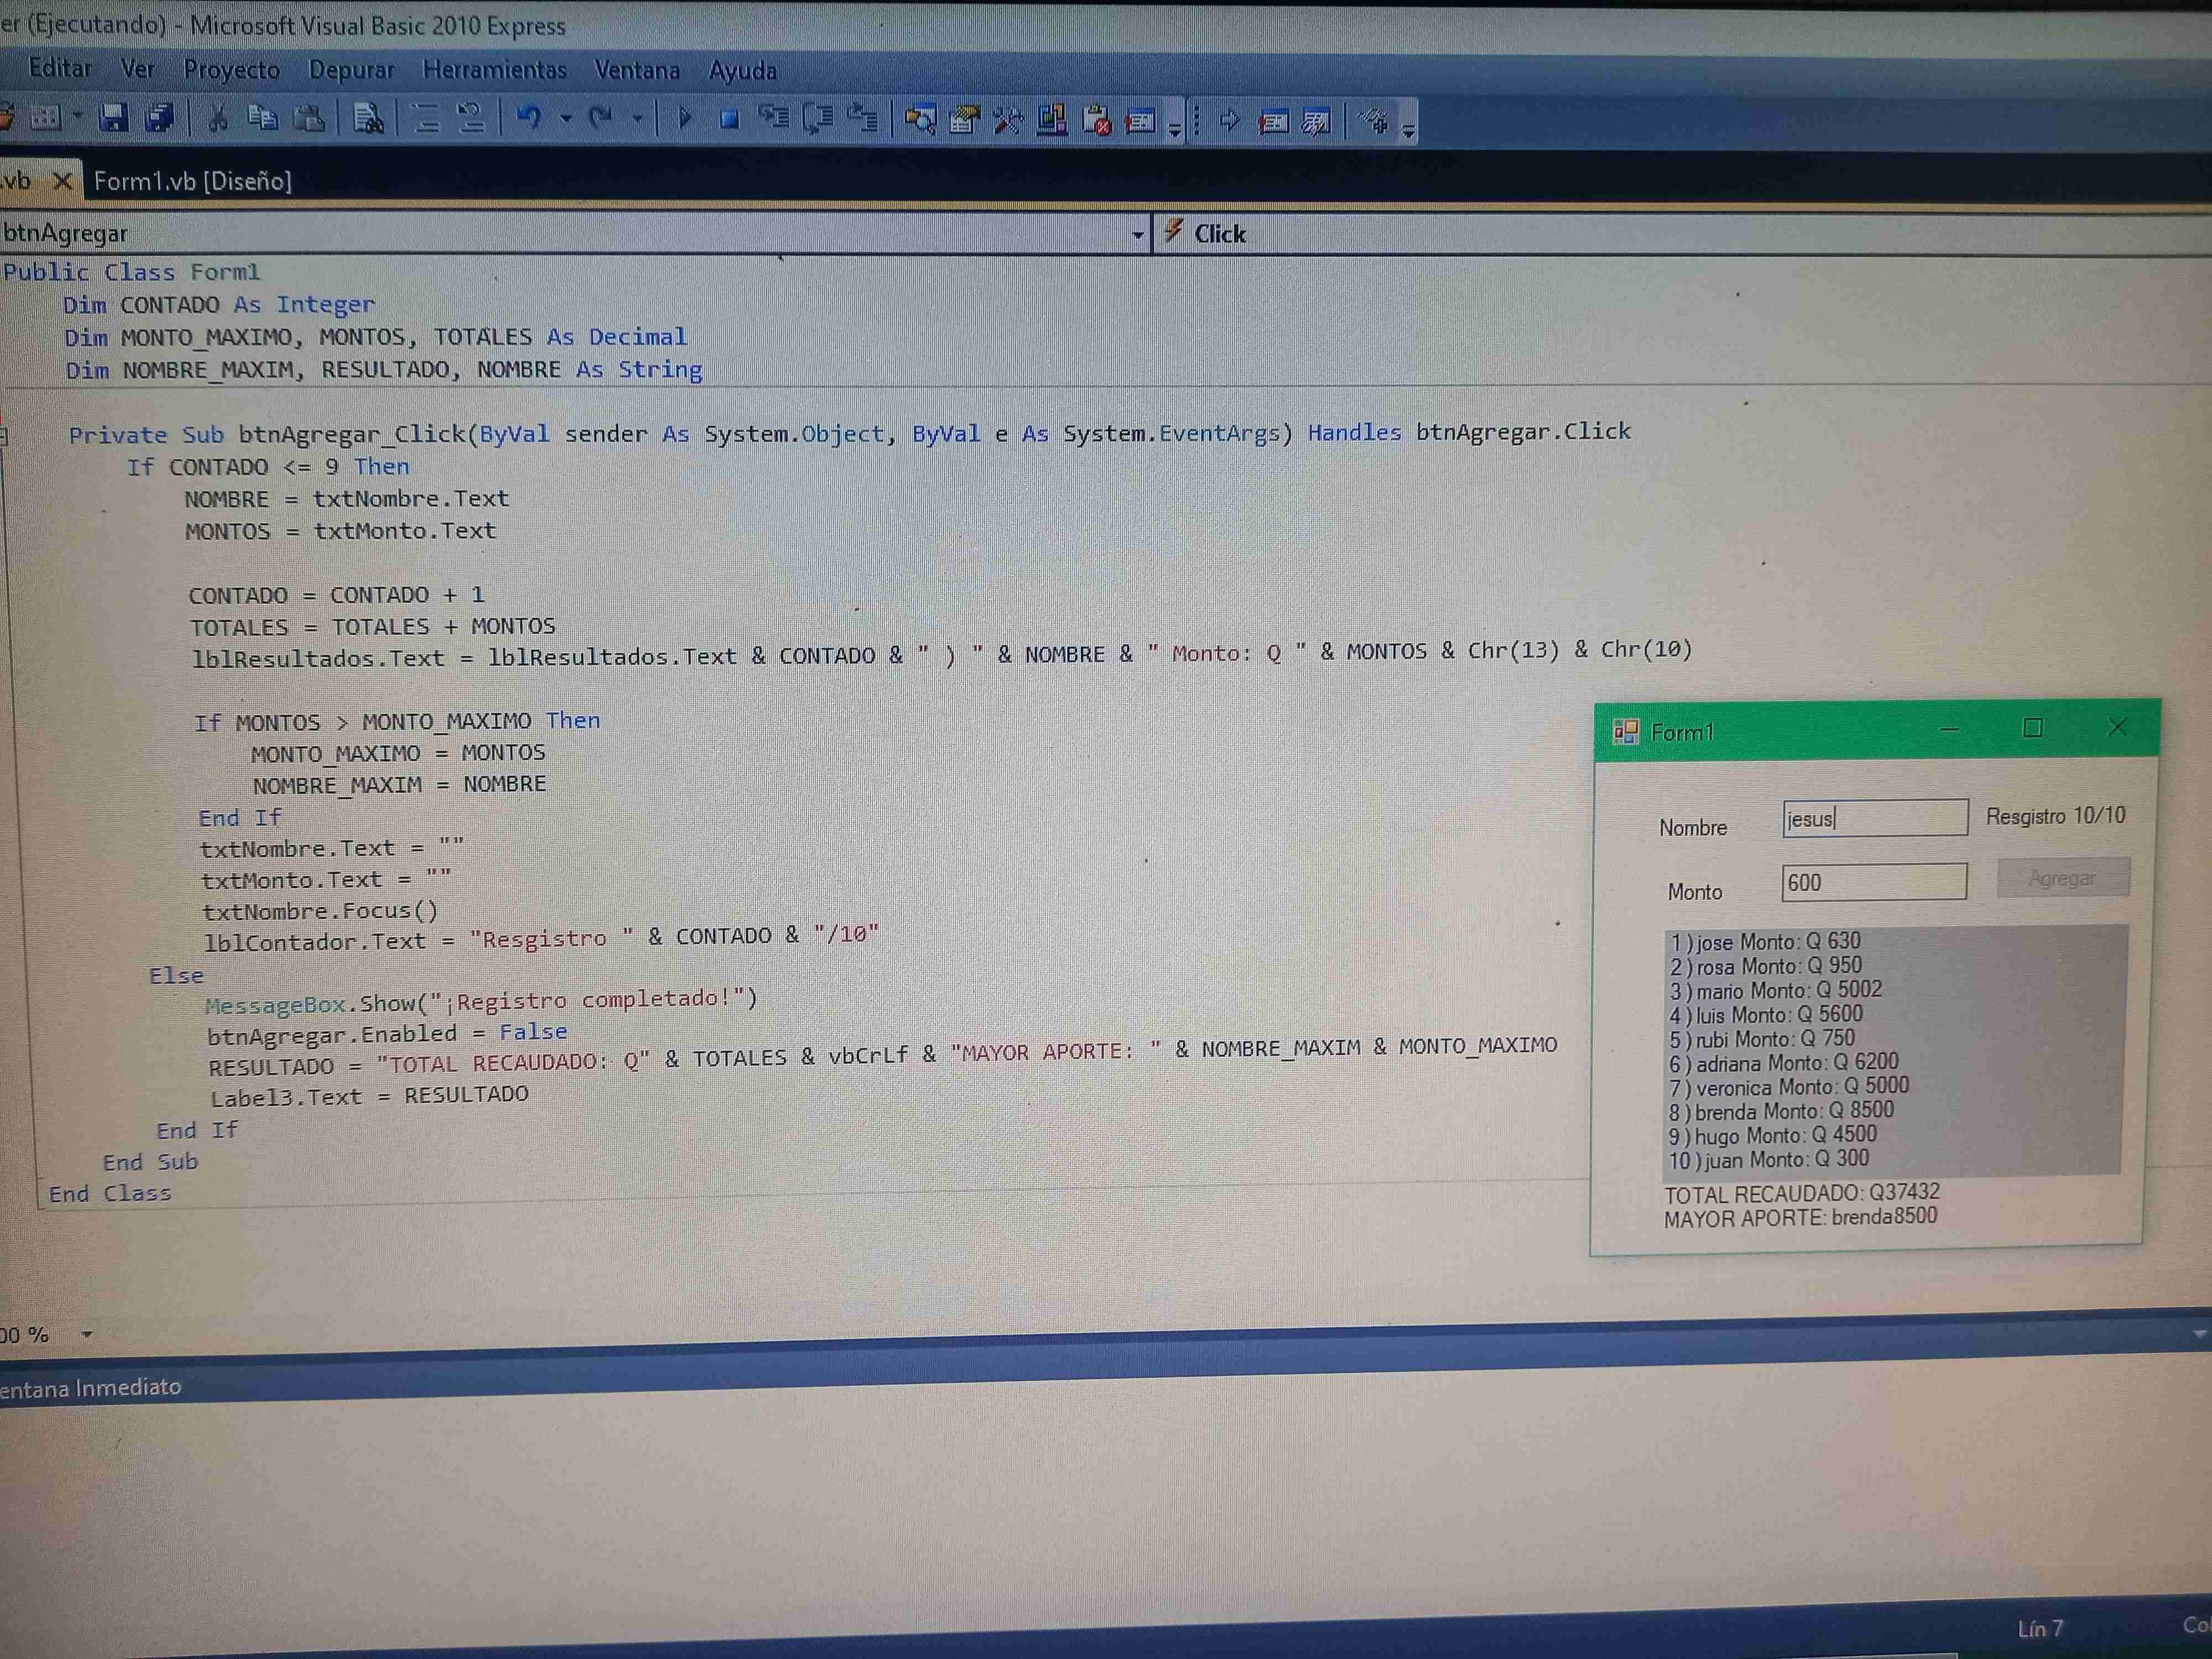Image resolution: width=2212 pixels, height=1659 pixels.
Task: Click the 'Resgistro 10/10' label in Form1
Action: tap(2055, 816)
